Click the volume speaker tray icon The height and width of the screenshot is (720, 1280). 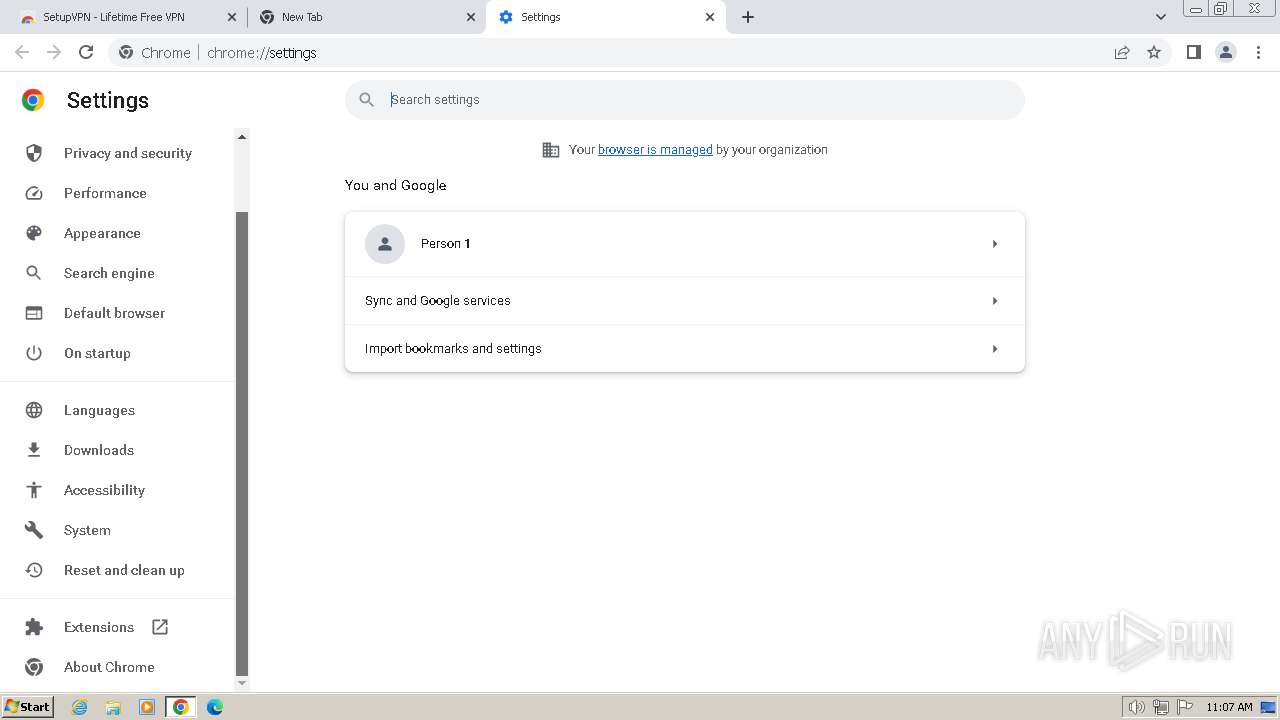tap(1136, 707)
